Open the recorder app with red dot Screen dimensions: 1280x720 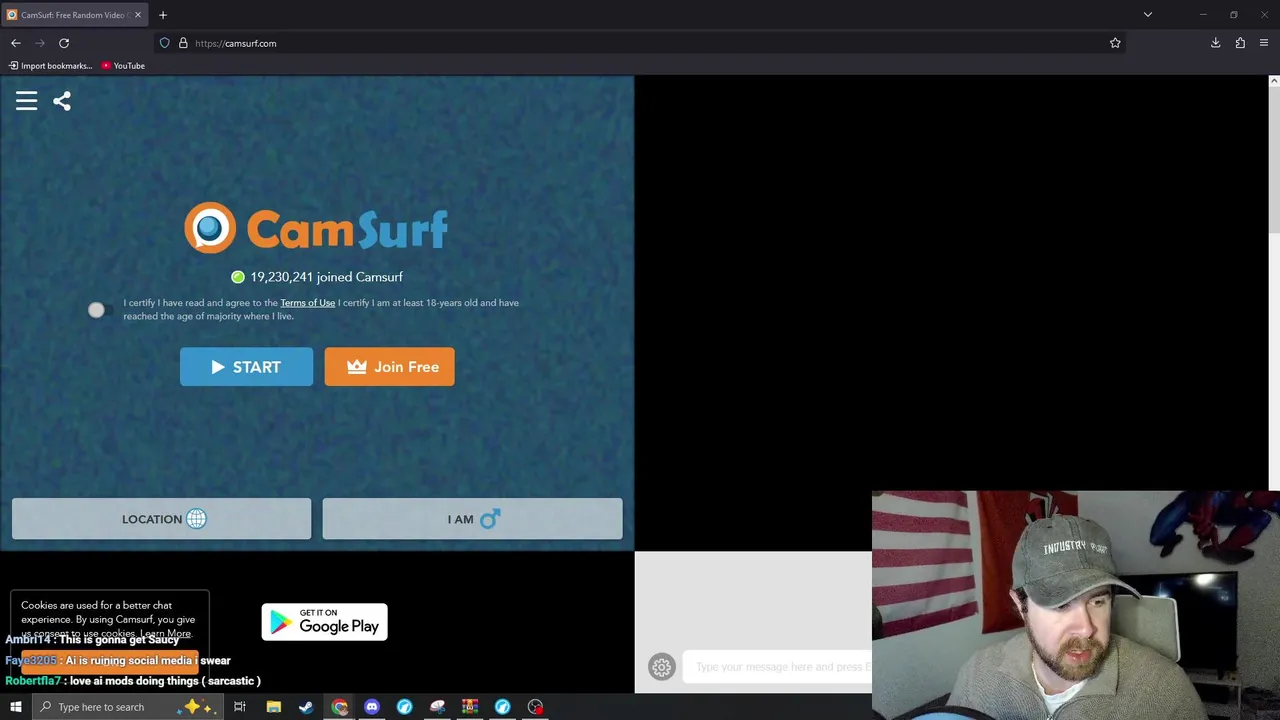(536, 707)
